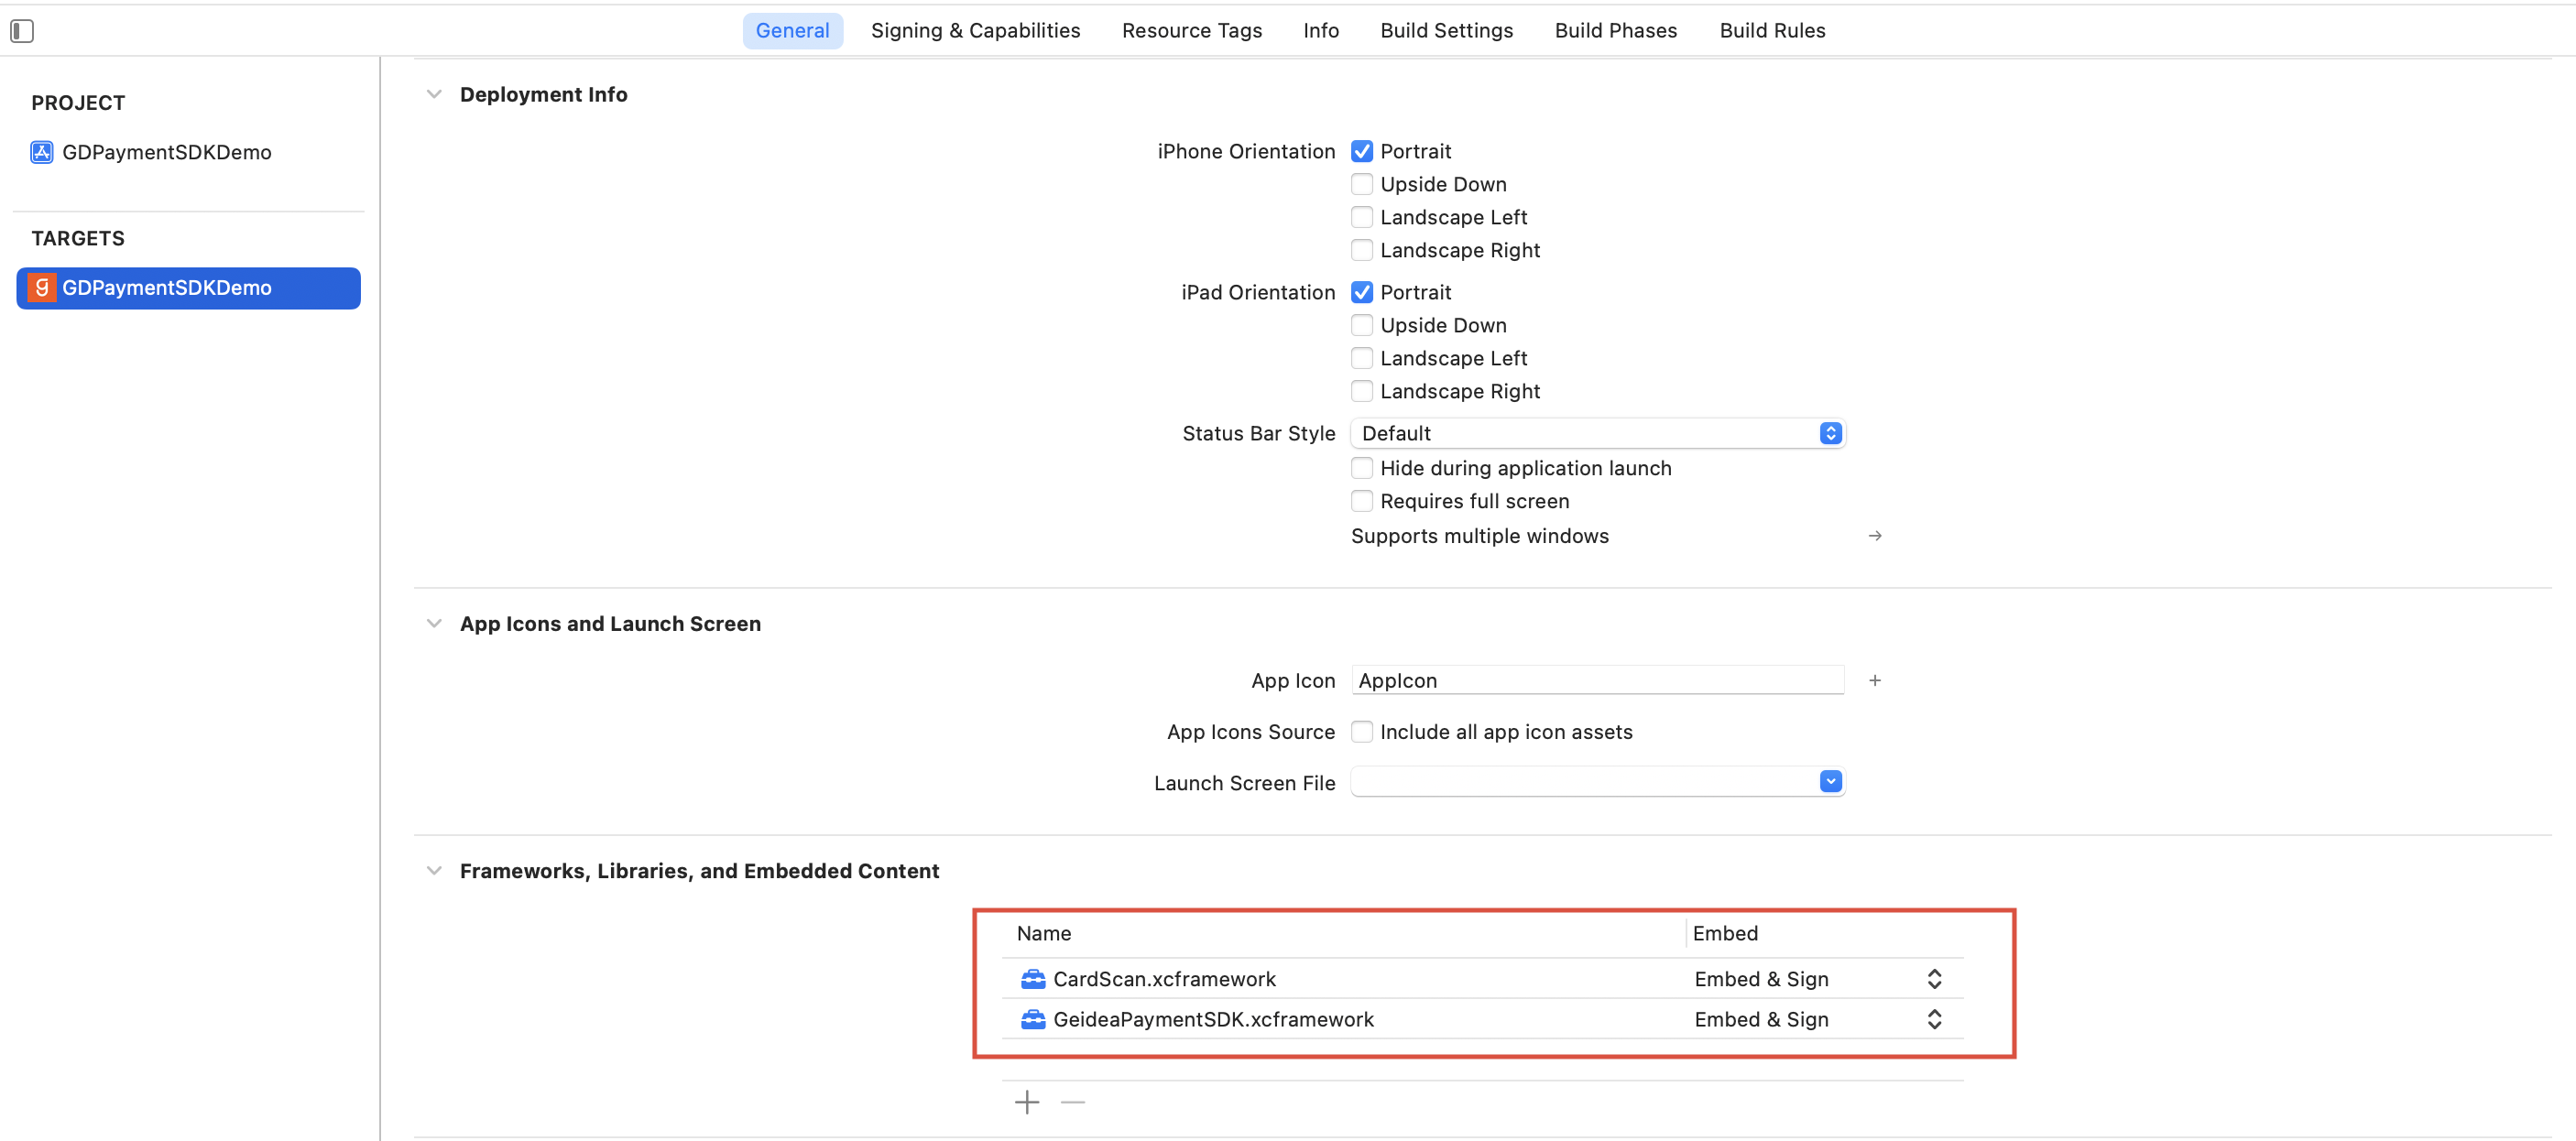Click the orange GDPaymentSDKDemo target icon
Image resolution: width=2576 pixels, height=1141 pixels.
tap(41, 288)
